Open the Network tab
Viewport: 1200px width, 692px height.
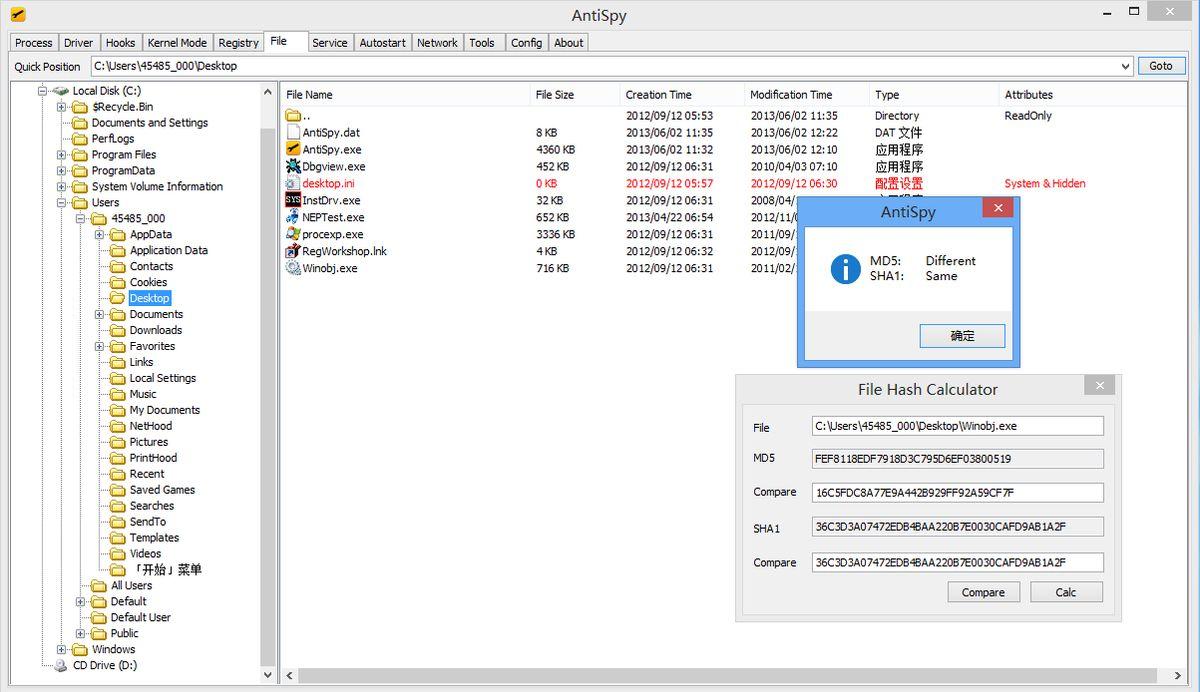click(x=438, y=43)
